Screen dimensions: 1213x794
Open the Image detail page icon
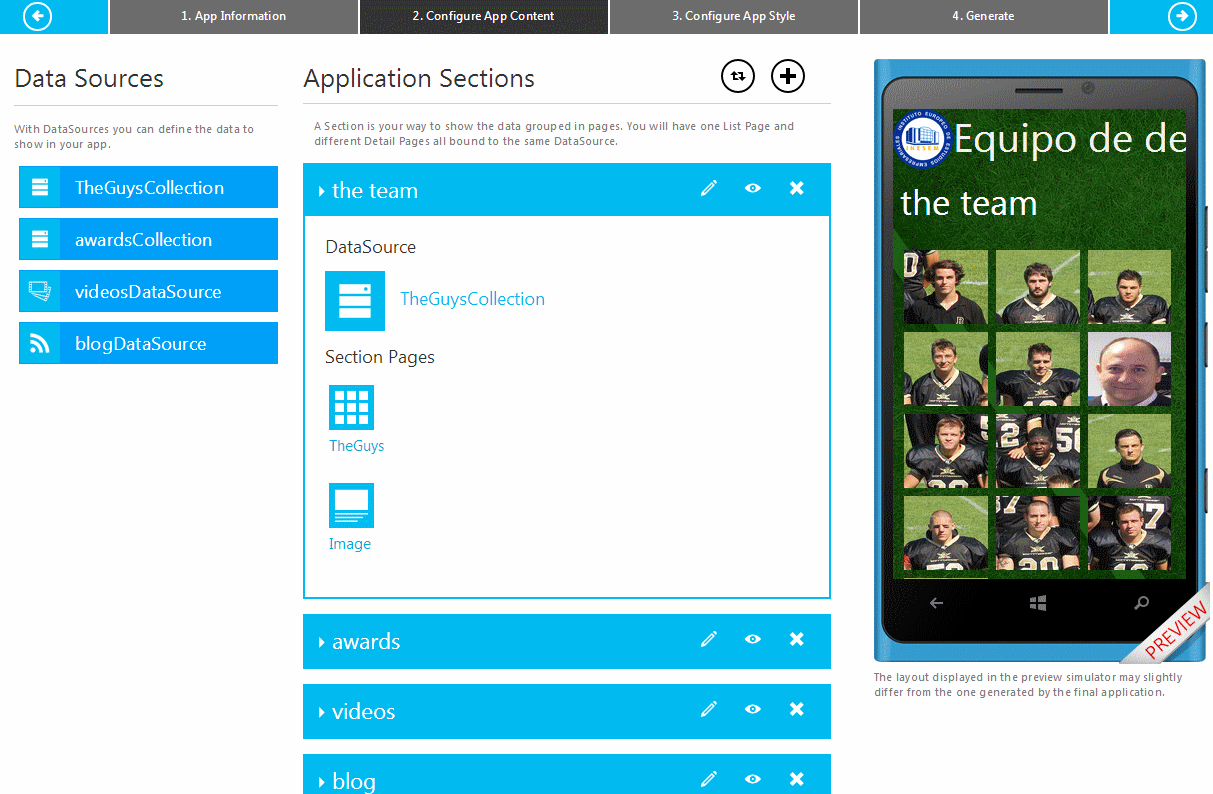[351, 506]
